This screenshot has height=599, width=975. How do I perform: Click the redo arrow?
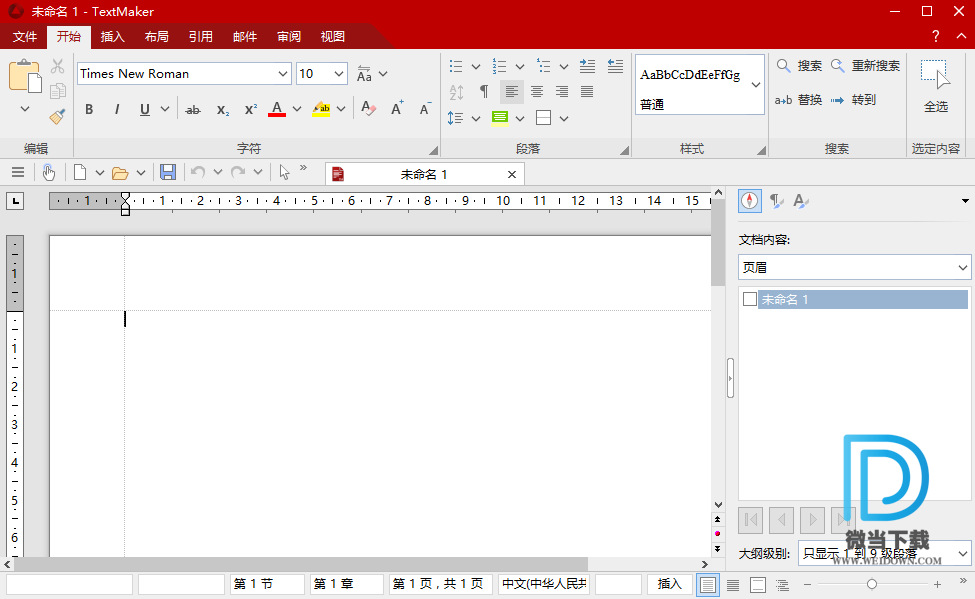(x=238, y=172)
